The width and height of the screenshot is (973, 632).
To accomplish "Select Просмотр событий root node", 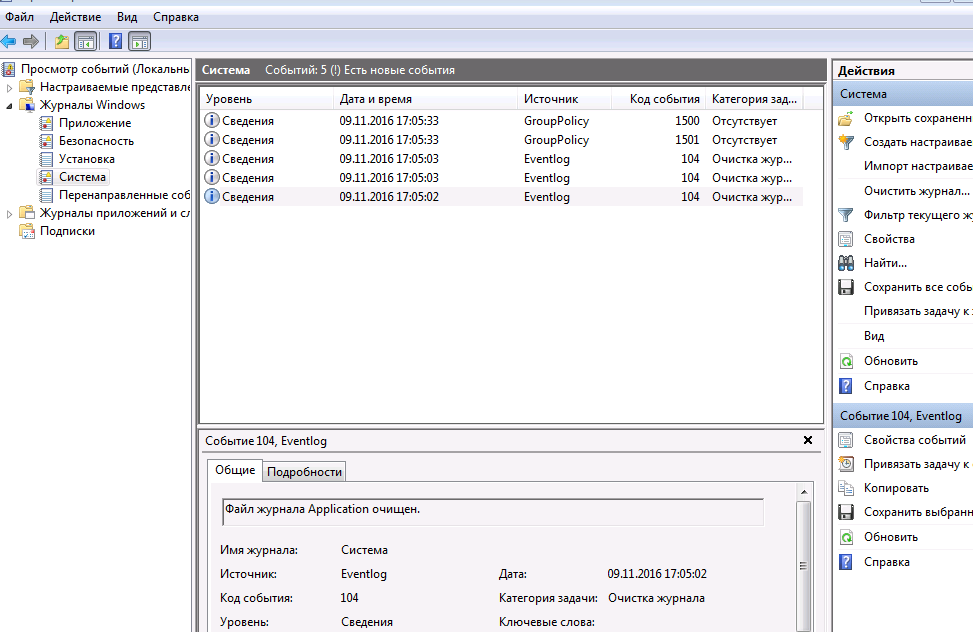I will (104, 69).
